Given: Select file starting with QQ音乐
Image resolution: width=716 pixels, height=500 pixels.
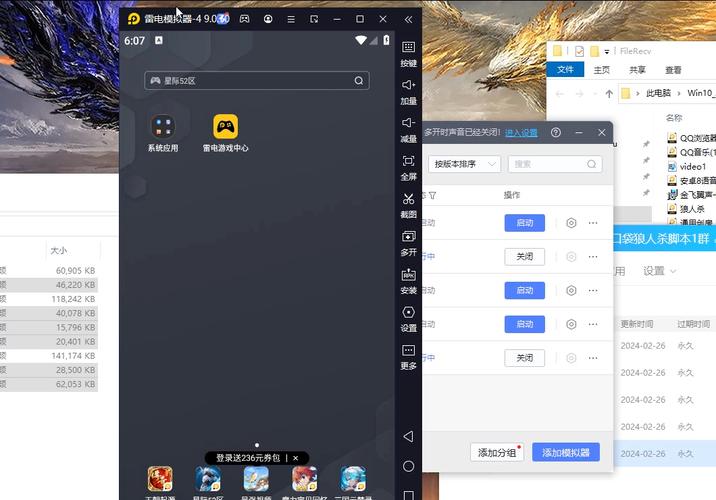Looking at the screenshot, I should point(693,153).
